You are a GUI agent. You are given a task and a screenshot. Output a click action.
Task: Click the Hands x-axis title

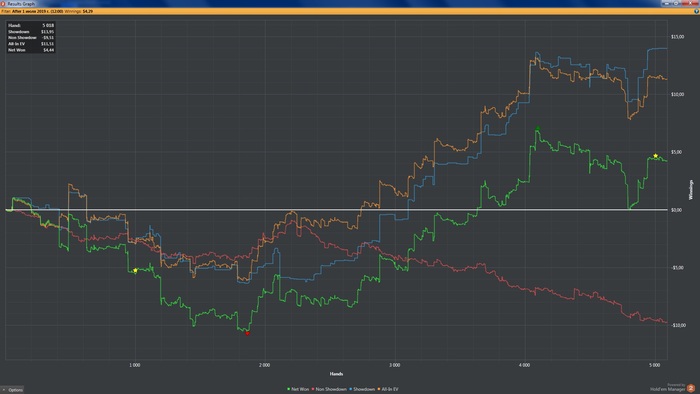click(336, 374)
